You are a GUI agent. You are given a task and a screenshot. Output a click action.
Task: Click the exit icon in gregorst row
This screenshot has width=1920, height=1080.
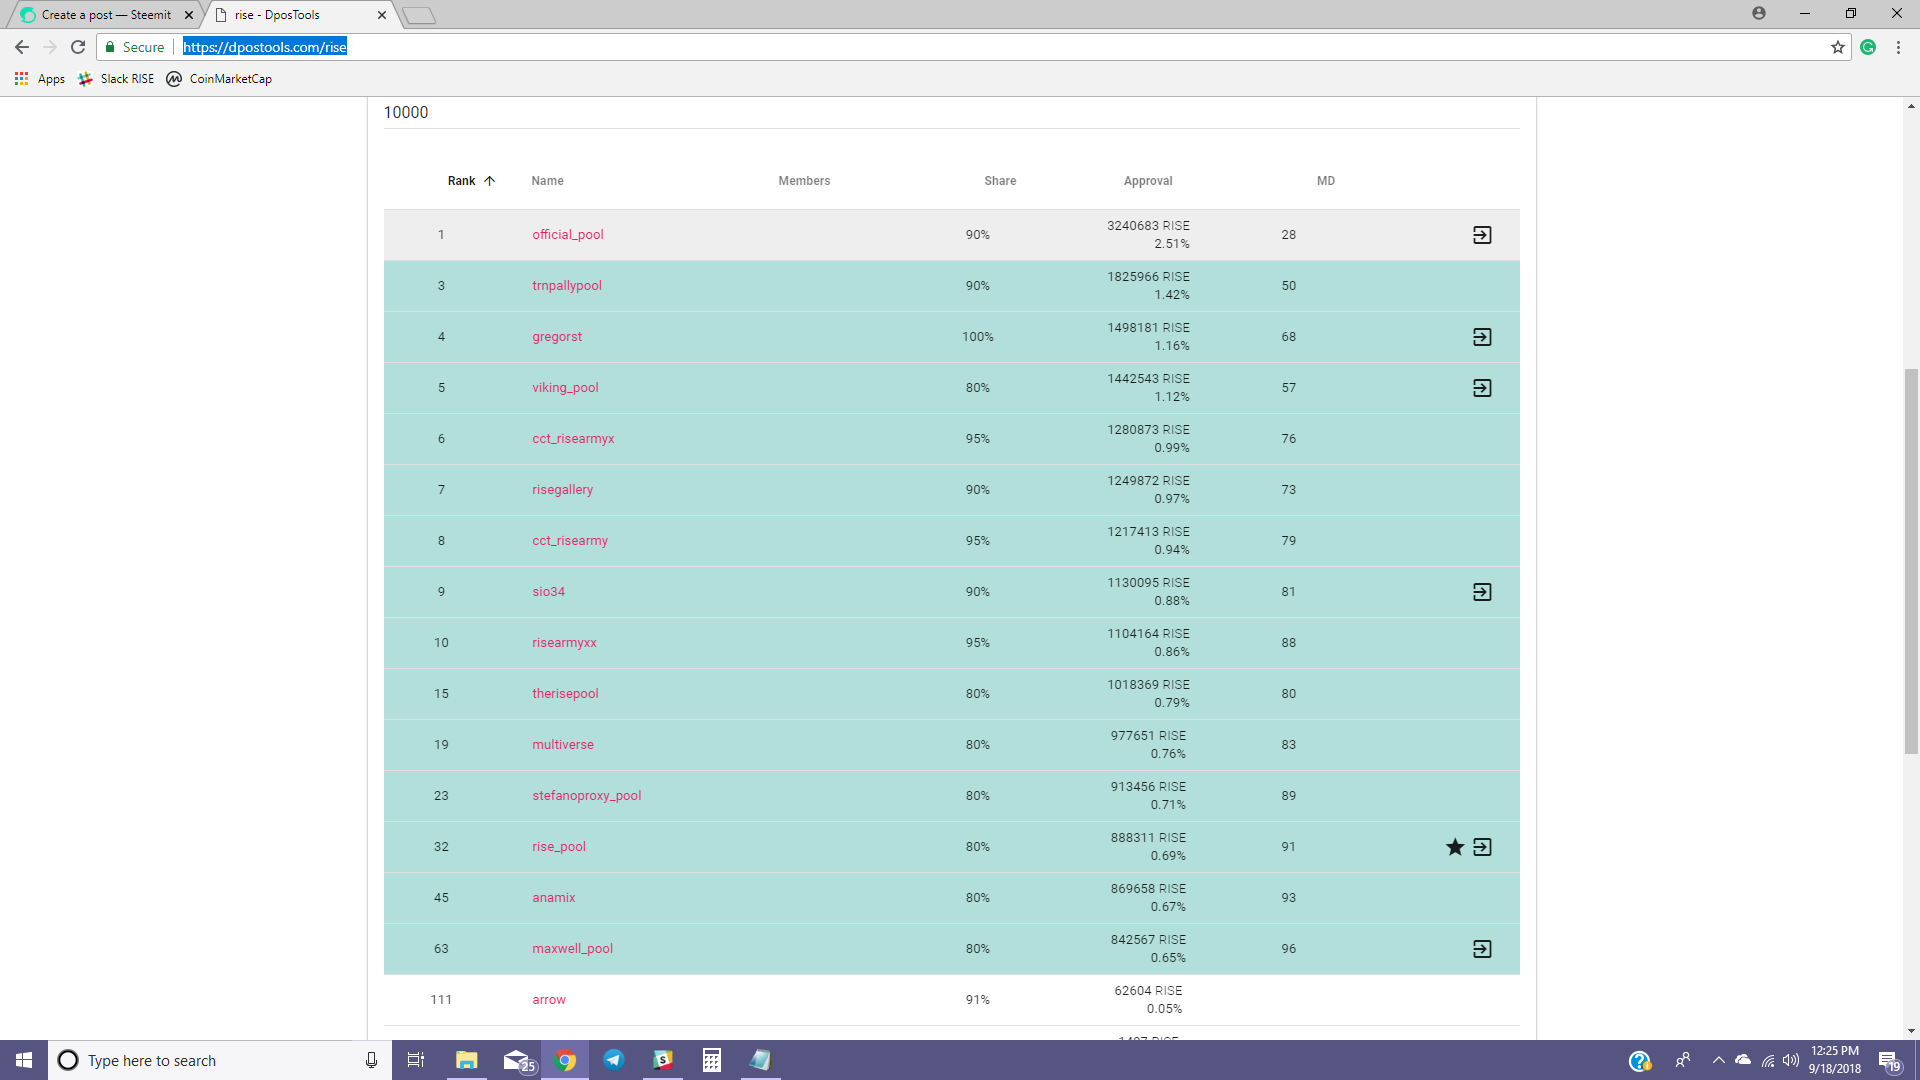(x=1482, y=337)
